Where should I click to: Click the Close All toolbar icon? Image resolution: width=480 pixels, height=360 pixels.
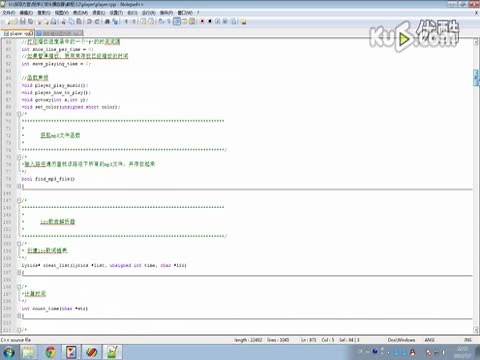pos(46,21)
